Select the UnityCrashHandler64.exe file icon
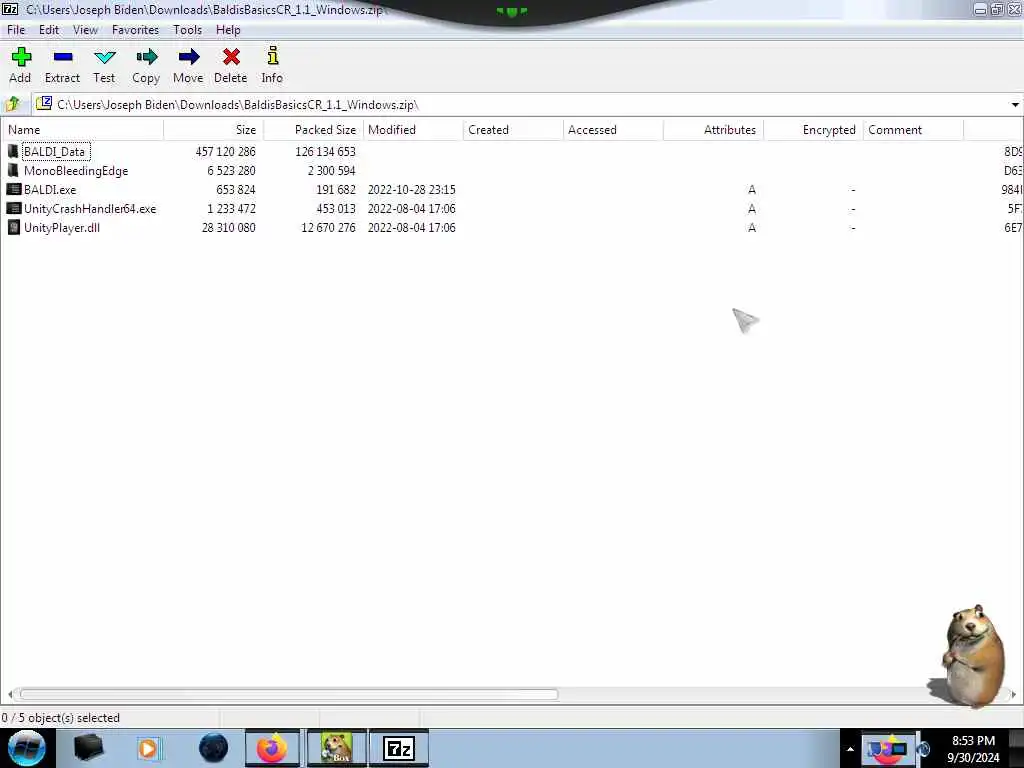The image size is (1024, 768). click(14, 208)
